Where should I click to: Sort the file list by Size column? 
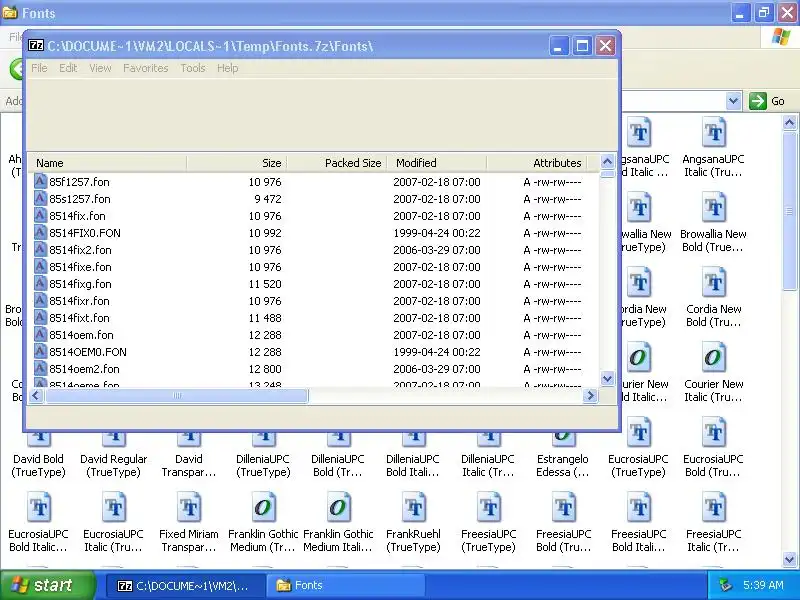click(237, 163)
